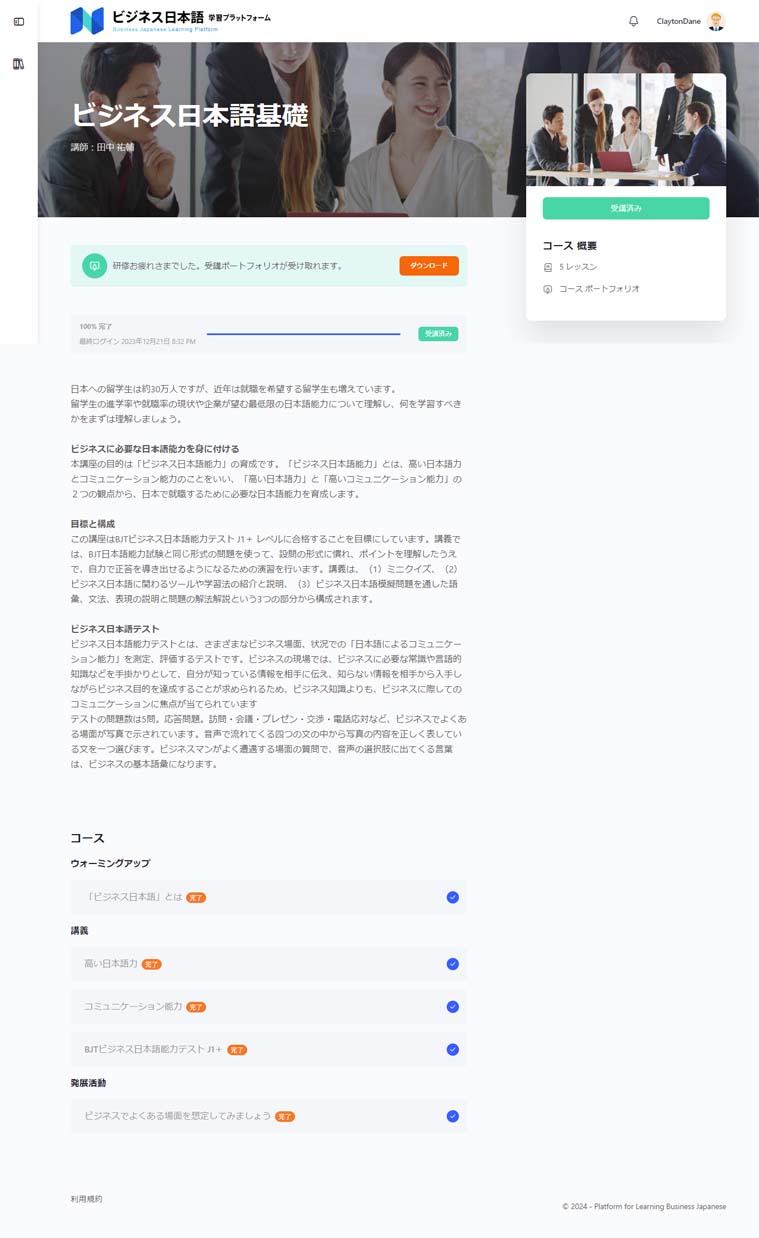Click instructor name 講師：田中 祐輔

(102, 147)
